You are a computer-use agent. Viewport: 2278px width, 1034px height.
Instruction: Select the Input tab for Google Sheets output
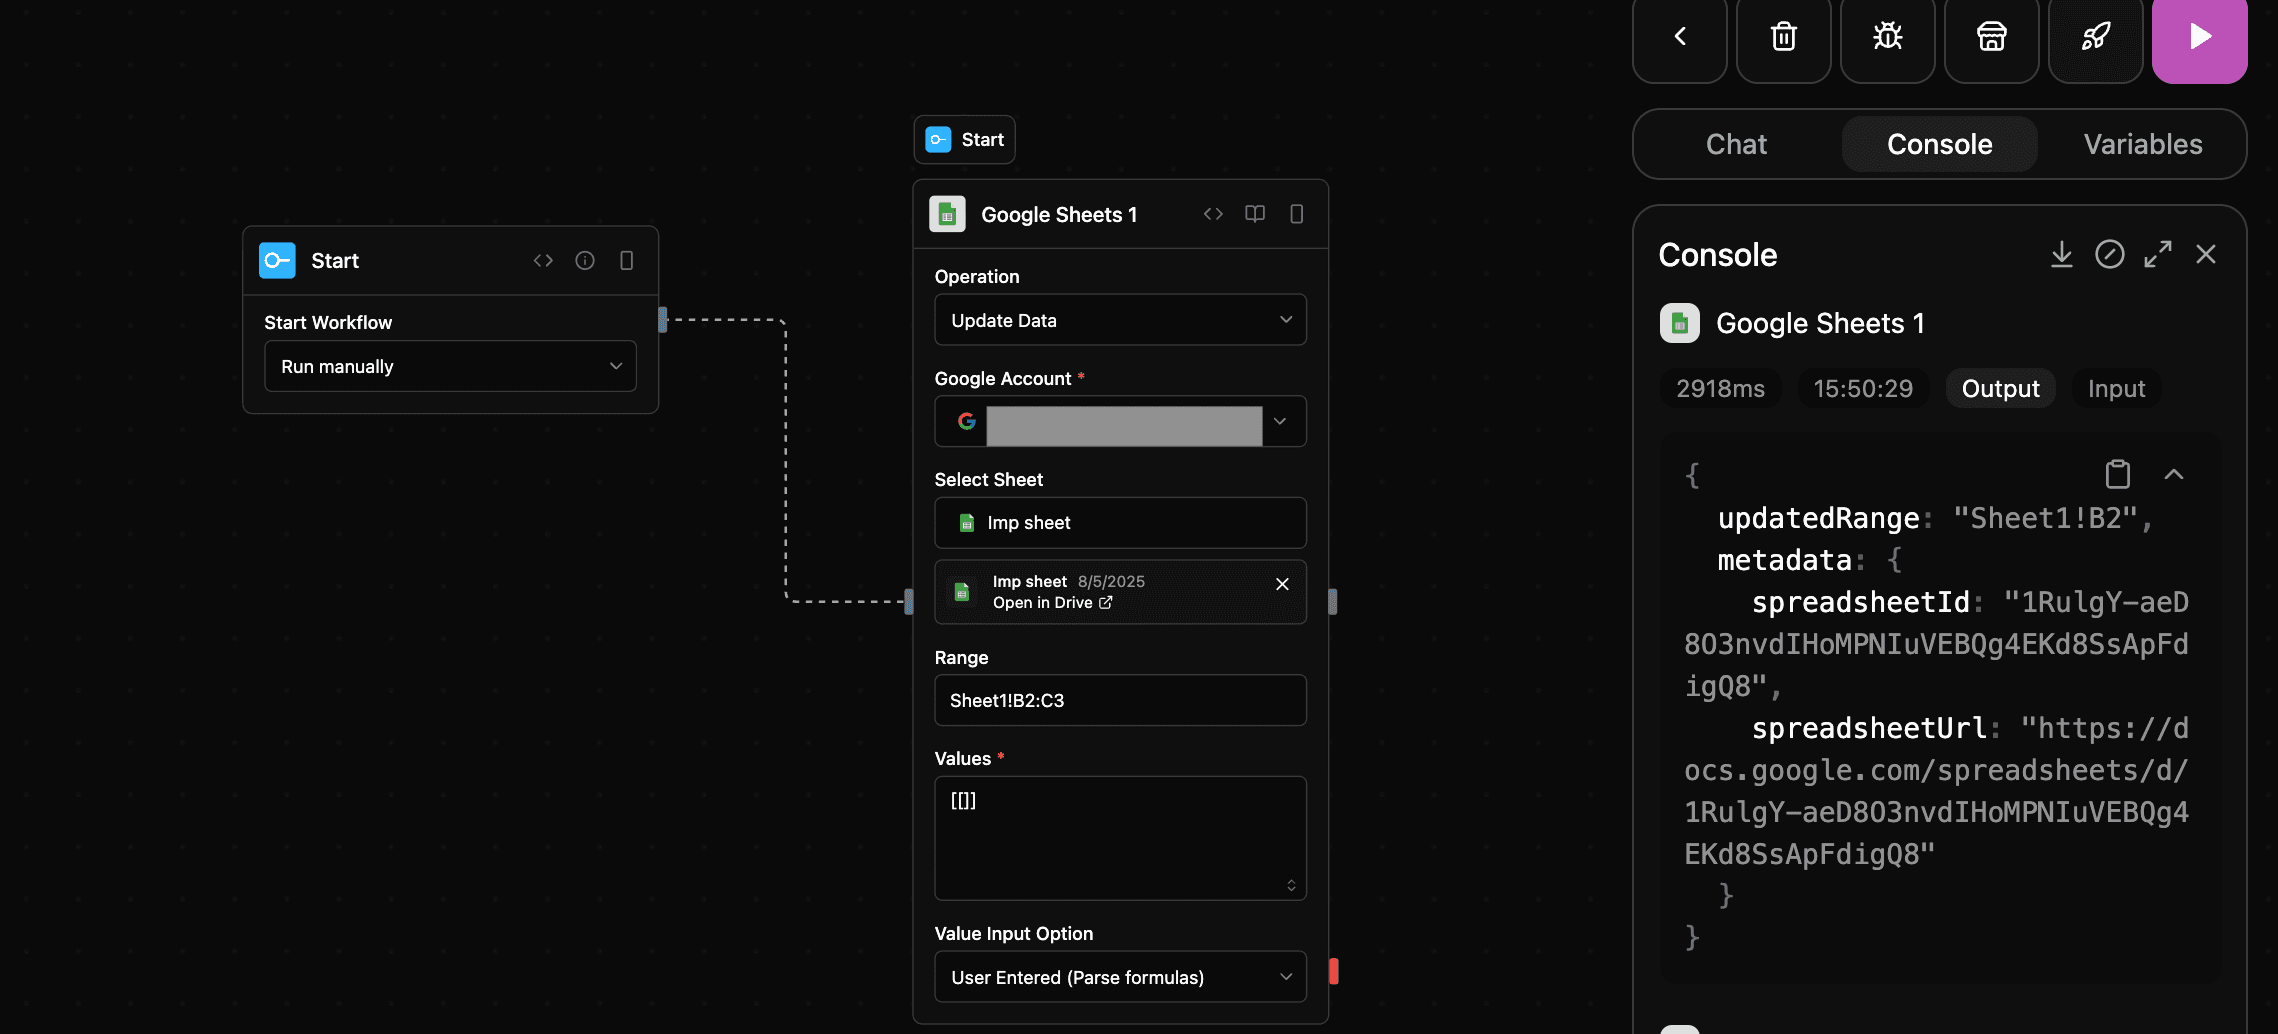point(2116,388)
